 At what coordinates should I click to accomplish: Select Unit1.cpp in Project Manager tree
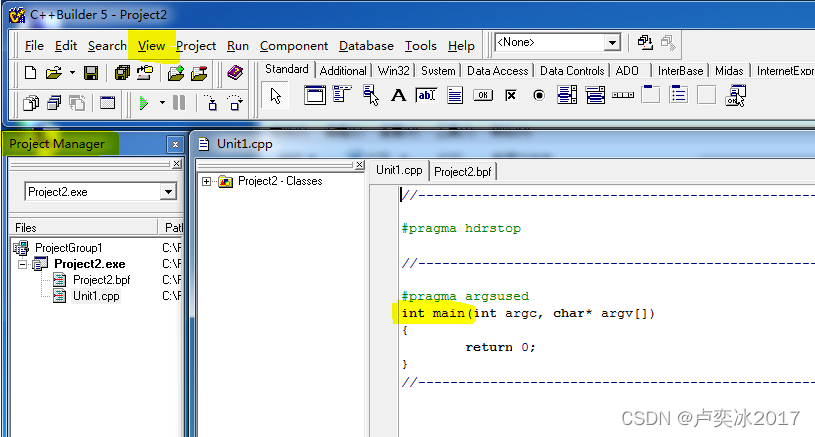(x=96, y=296)
